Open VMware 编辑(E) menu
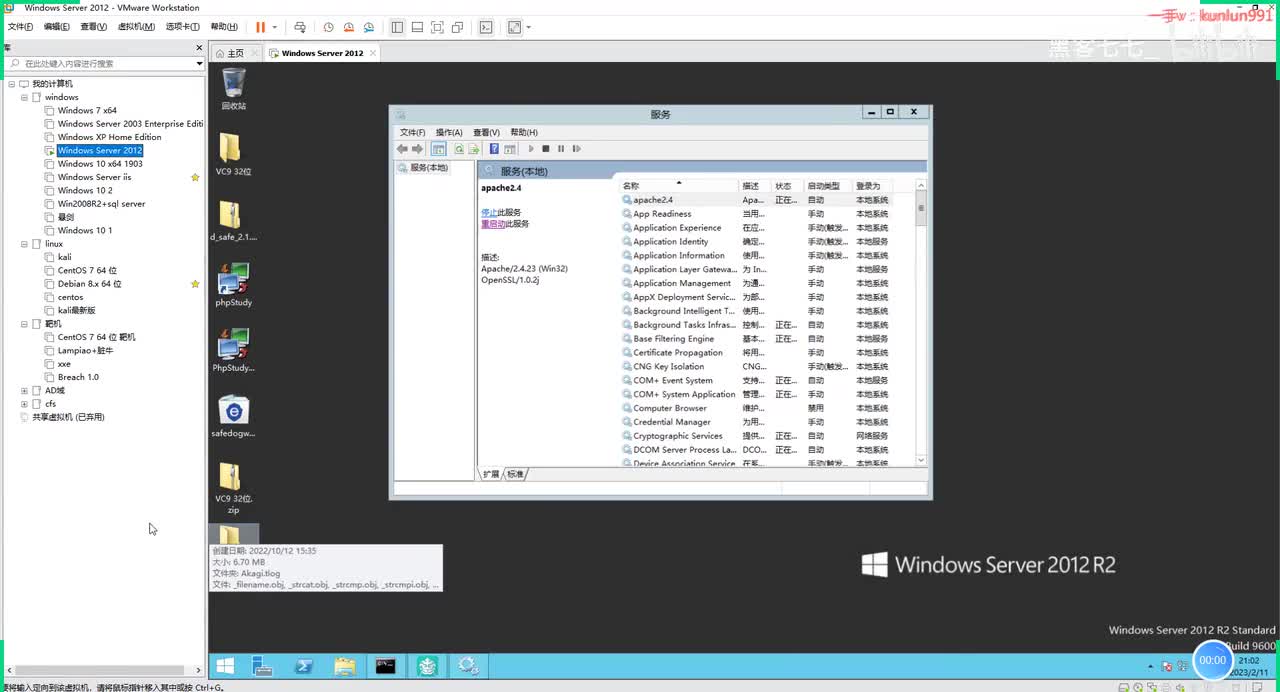 [x=57, y=27]
